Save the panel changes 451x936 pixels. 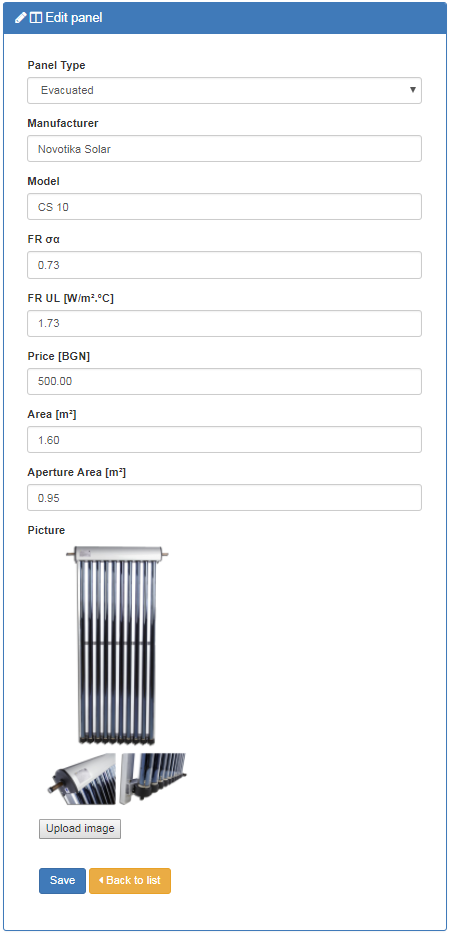pyautogui.click(x=63, y=880)
